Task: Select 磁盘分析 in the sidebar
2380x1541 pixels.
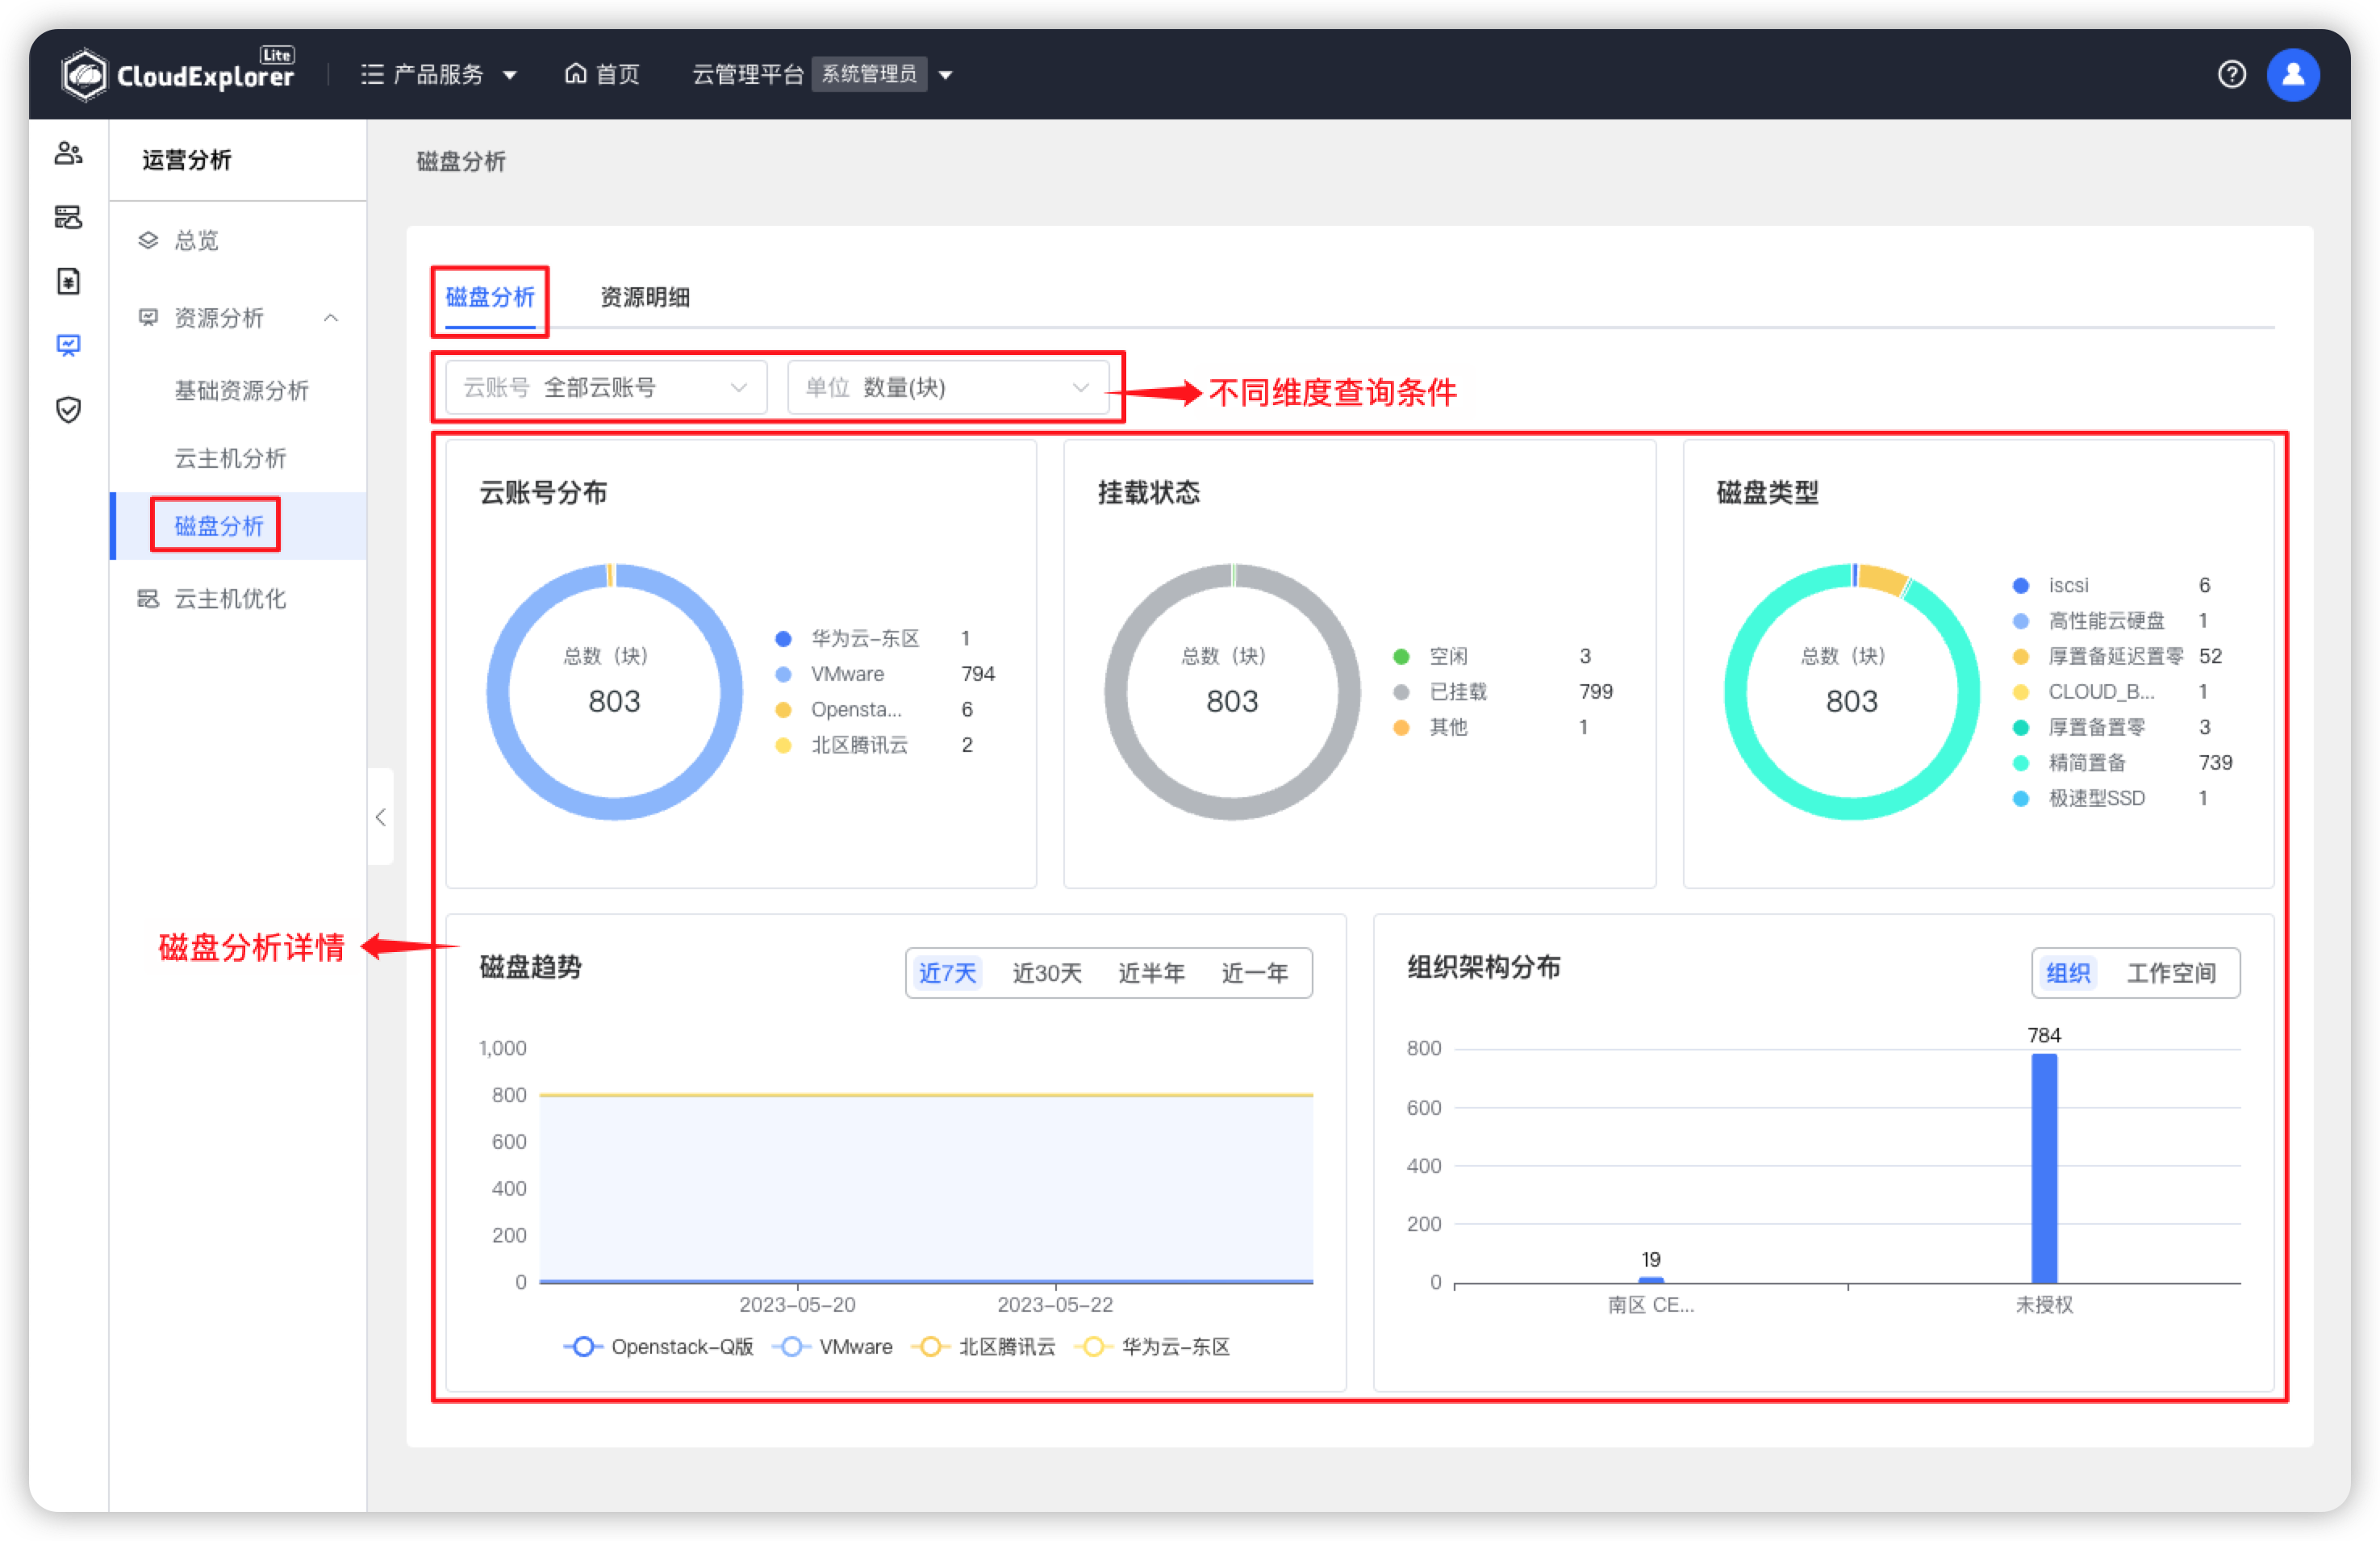Action: tap(219, 526)
